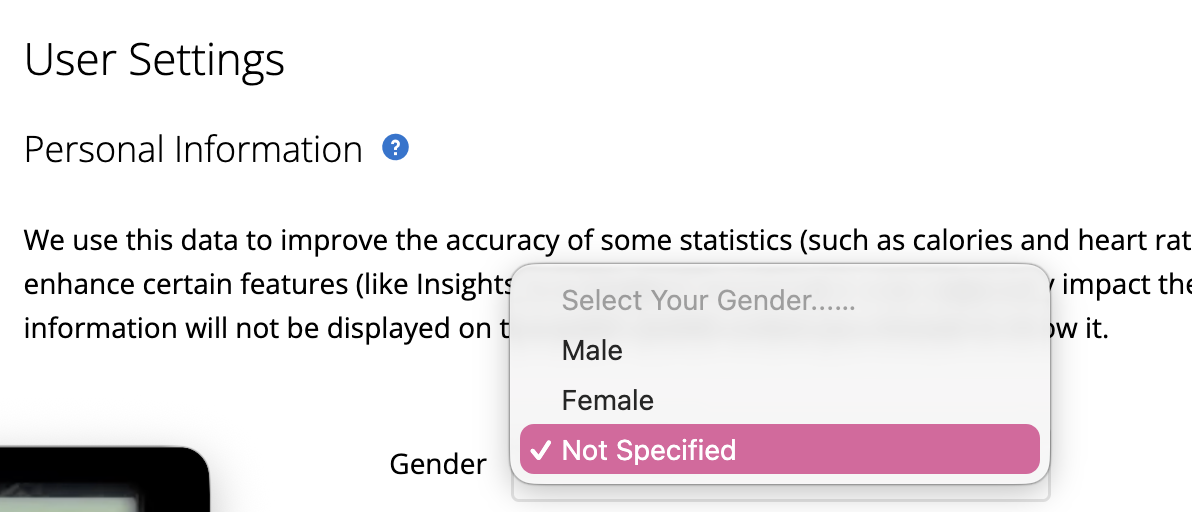Screen dimensions: 1192x512
Task: Pick the highlighted "Not Specified" option
Action: tap(648, 450)
